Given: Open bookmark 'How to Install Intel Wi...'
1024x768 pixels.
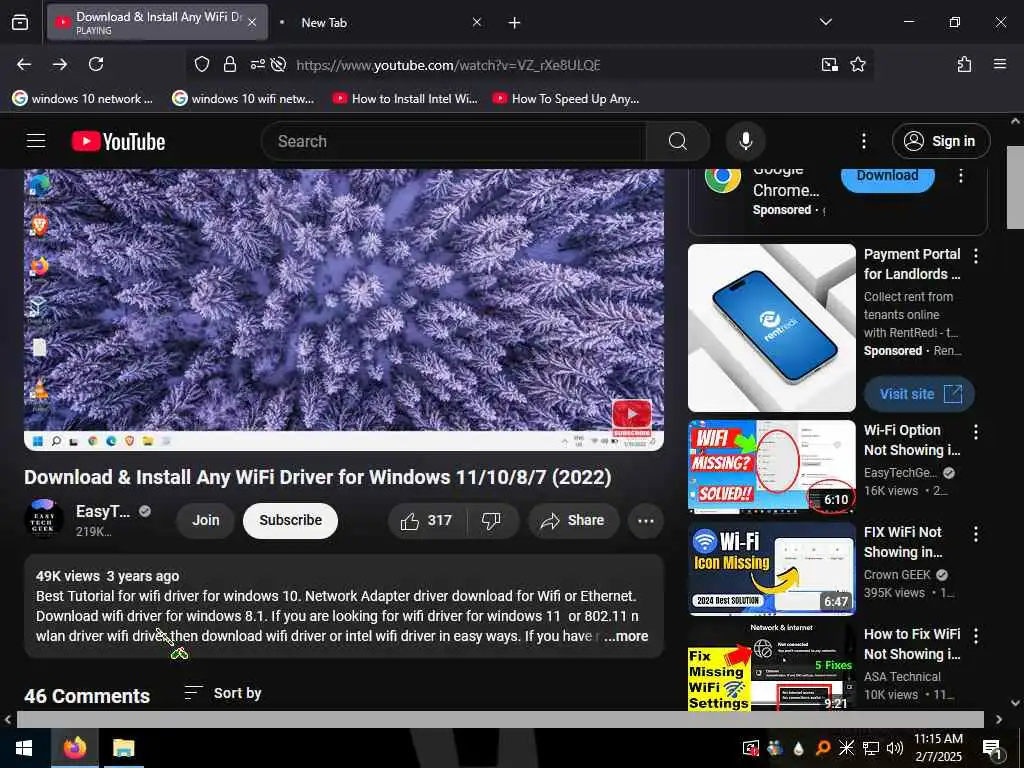Looking at the screenshot, I should tap(405, 99).
